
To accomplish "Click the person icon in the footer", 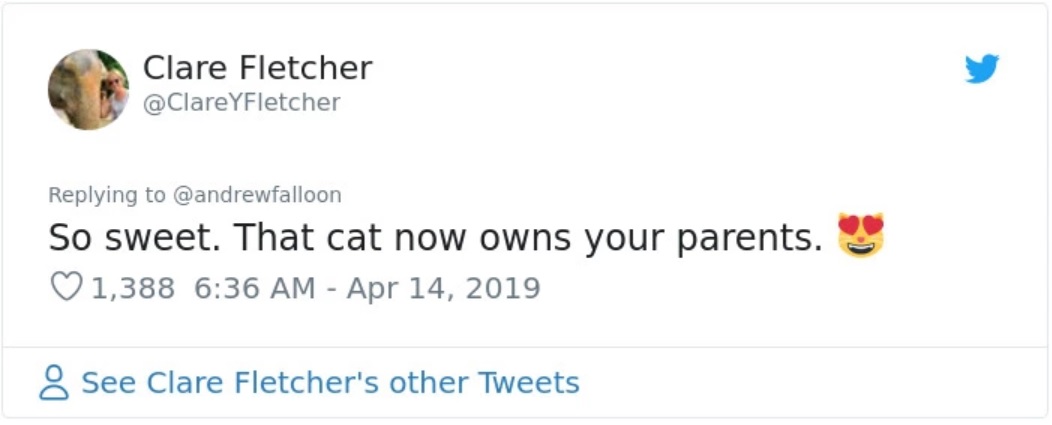I will [54, 383].
